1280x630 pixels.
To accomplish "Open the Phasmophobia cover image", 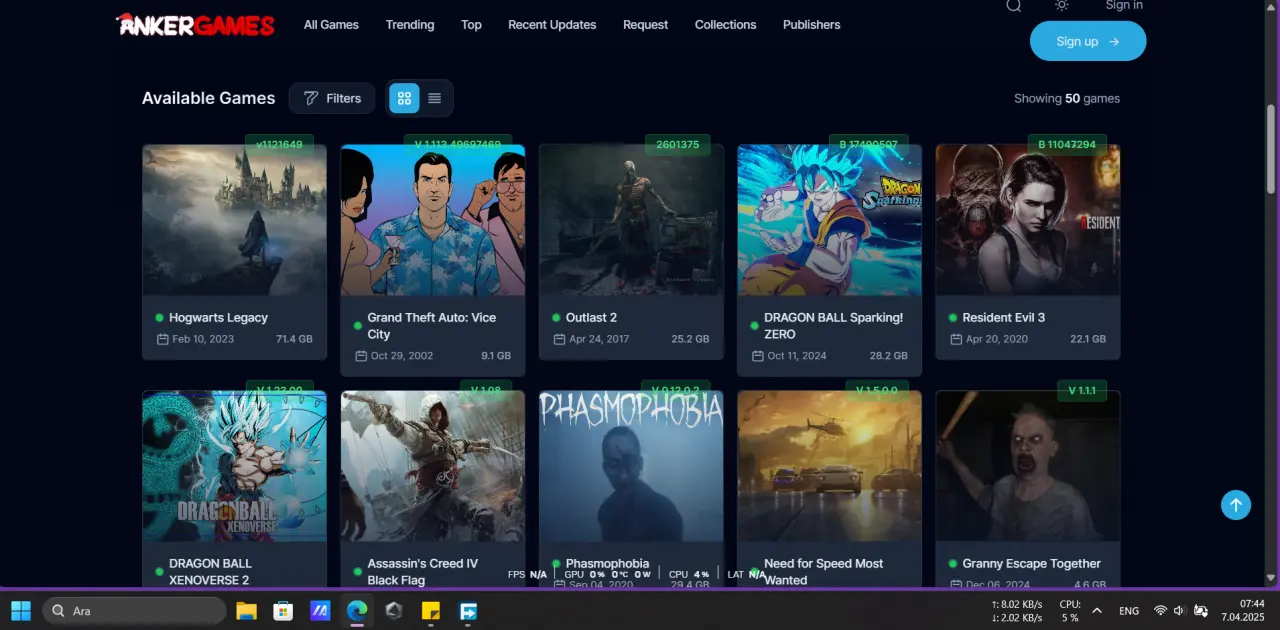I will pyautogui.click(x=631, y=466).
